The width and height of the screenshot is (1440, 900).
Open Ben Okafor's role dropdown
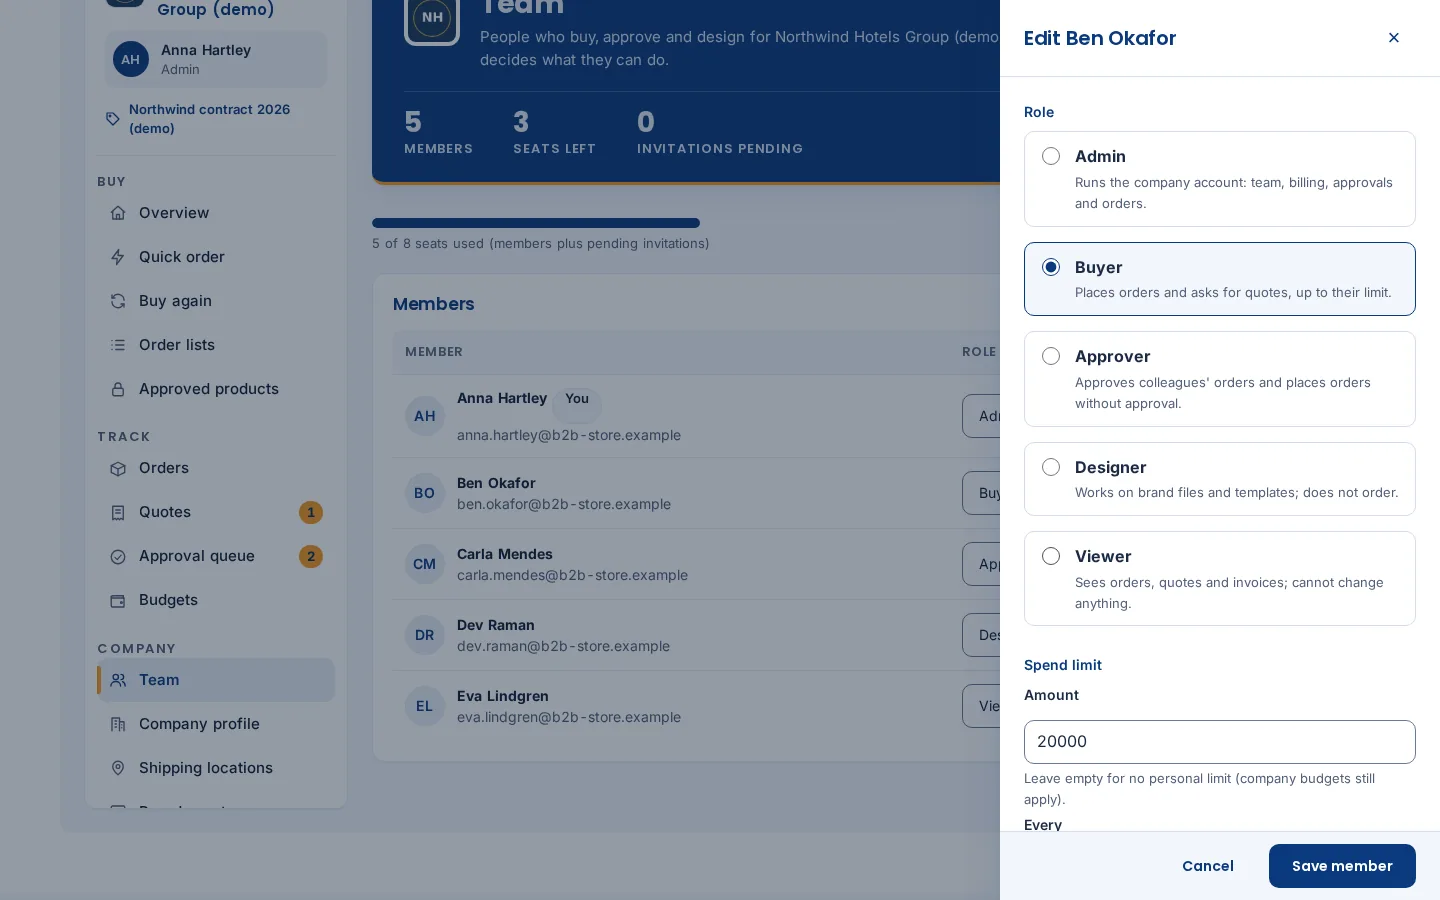[982, 493]
